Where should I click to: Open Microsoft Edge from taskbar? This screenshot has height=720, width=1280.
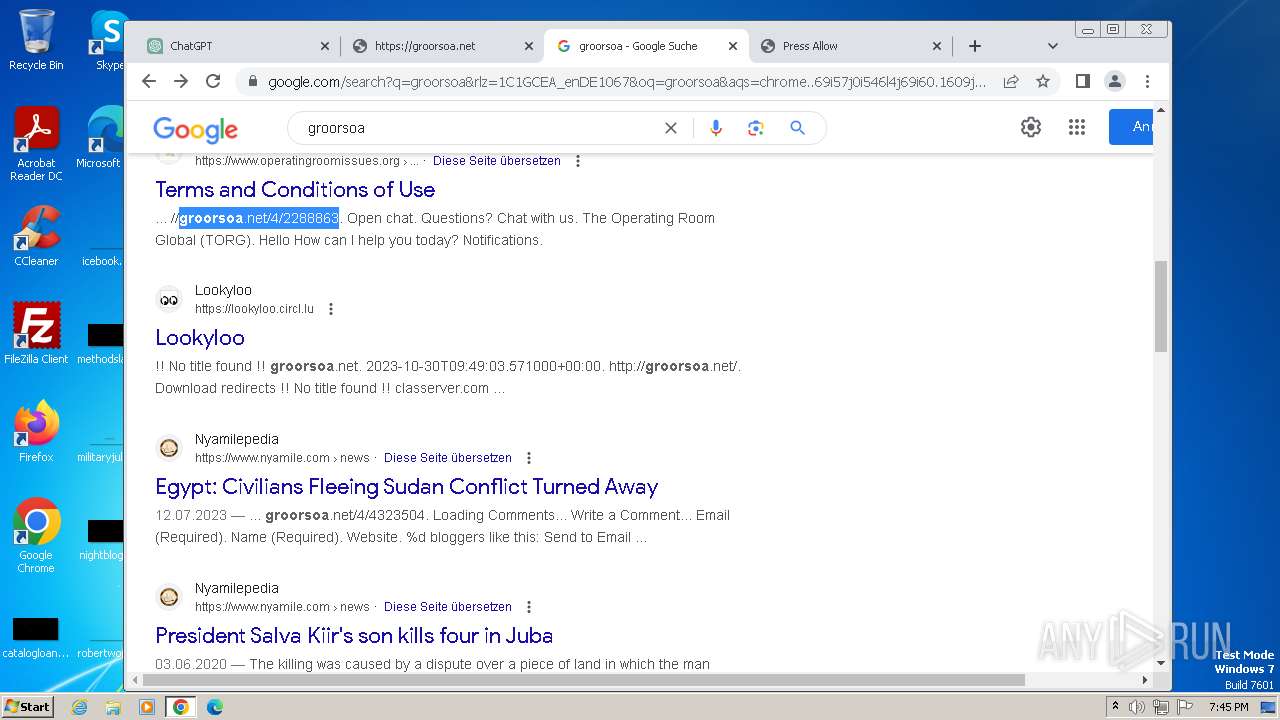tap(214, 707)
